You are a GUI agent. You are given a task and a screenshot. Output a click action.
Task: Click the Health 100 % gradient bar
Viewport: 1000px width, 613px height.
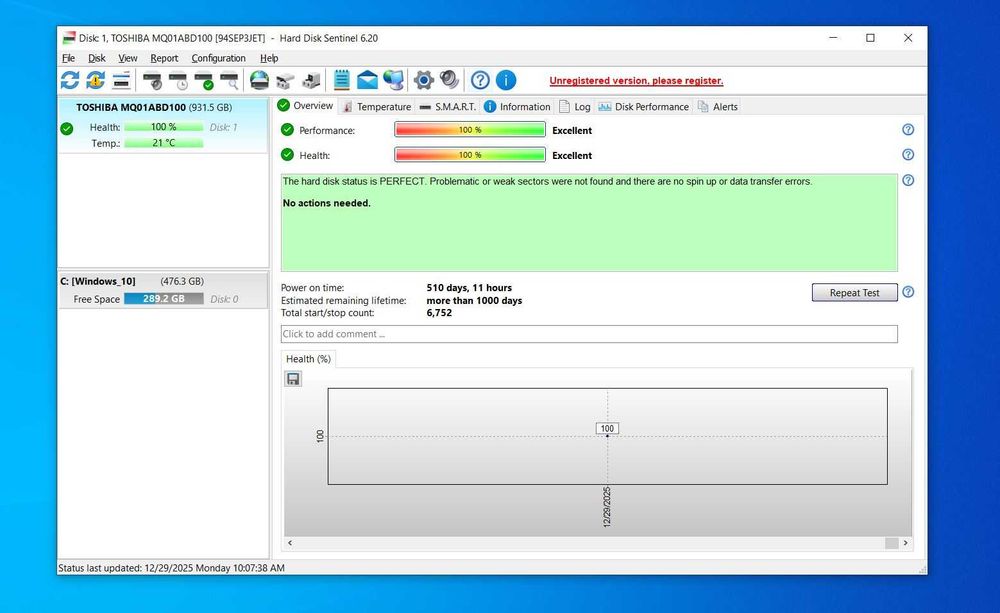470,154
